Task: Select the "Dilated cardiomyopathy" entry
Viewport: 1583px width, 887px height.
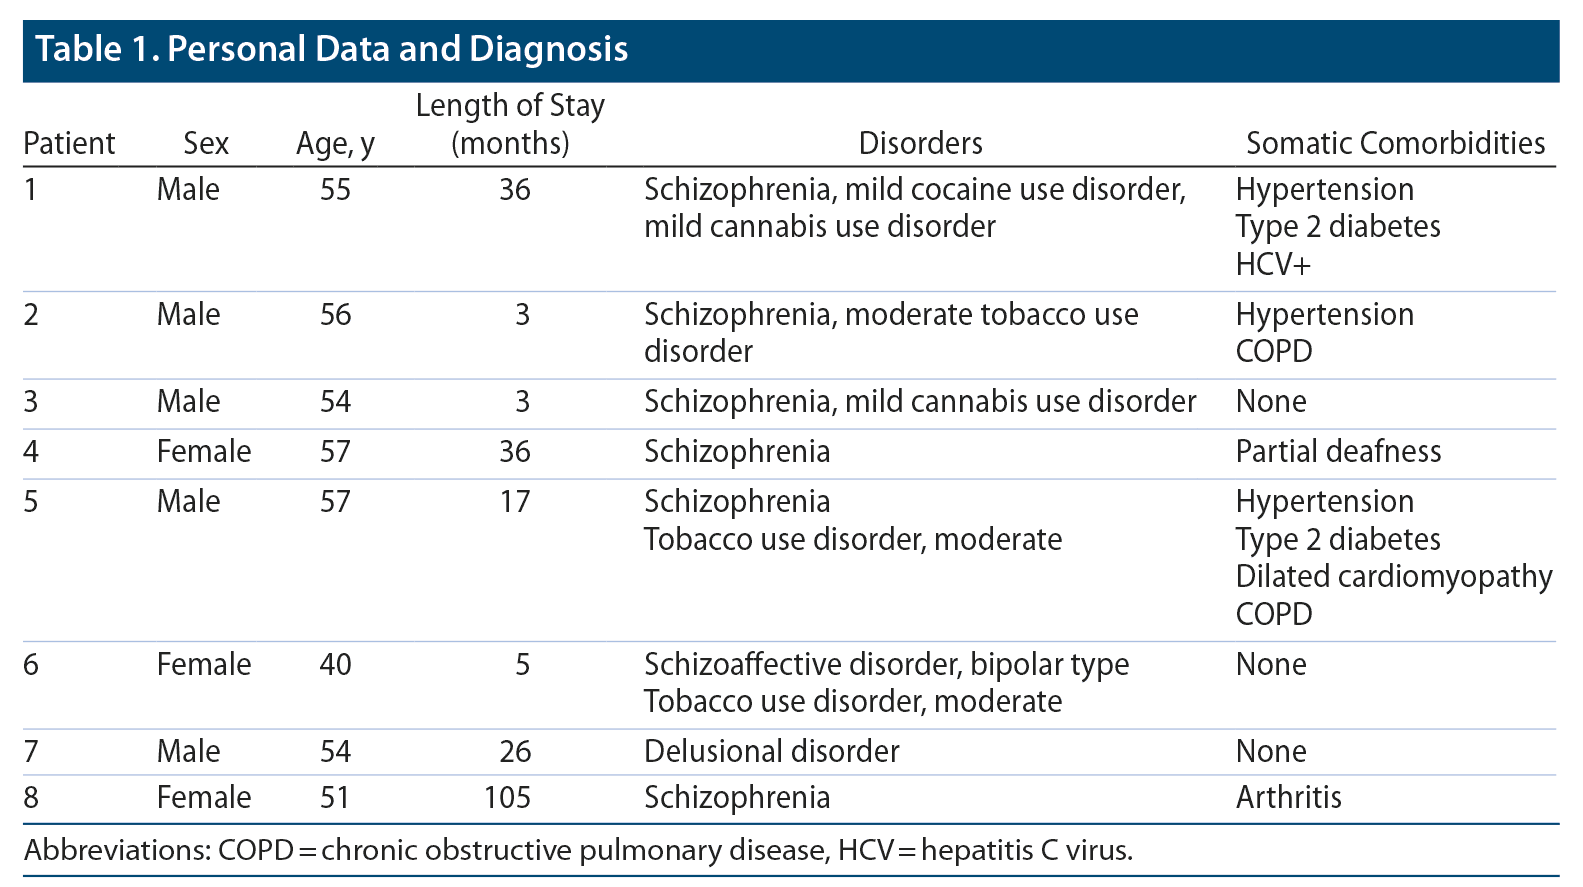Action: tap(1393, 577)
